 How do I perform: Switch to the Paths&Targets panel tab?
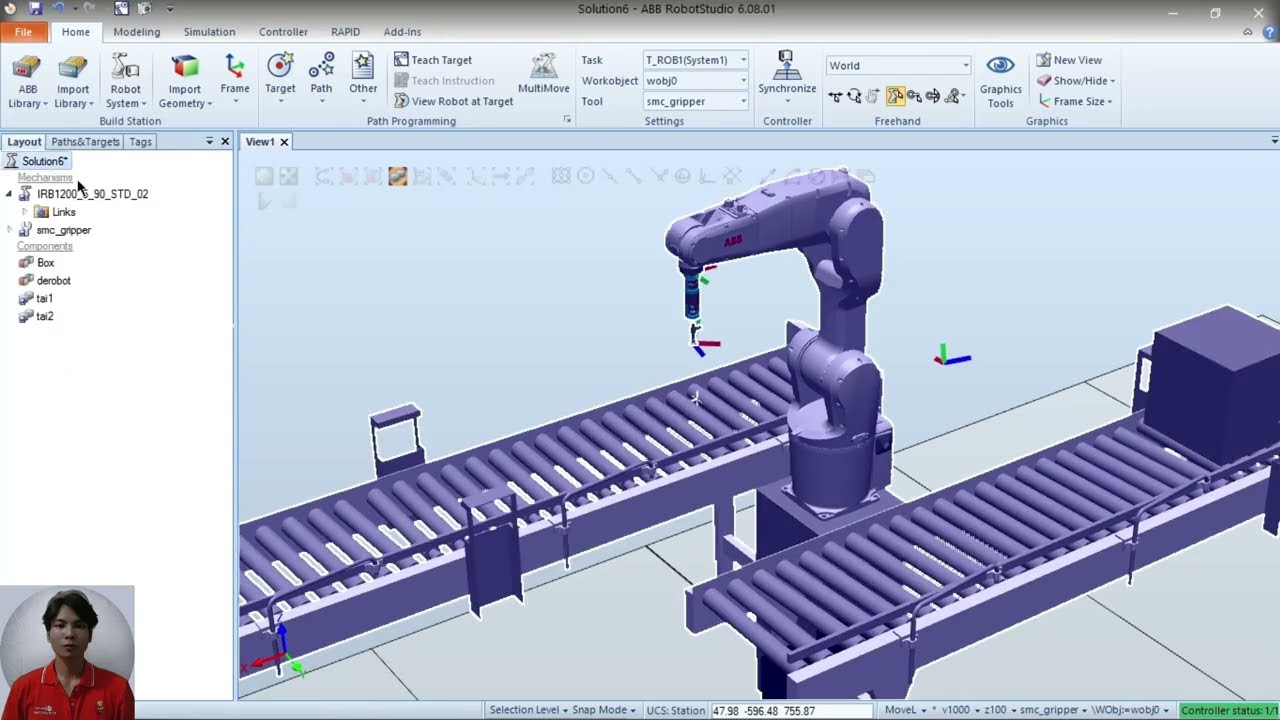click(x=85, y=142)
